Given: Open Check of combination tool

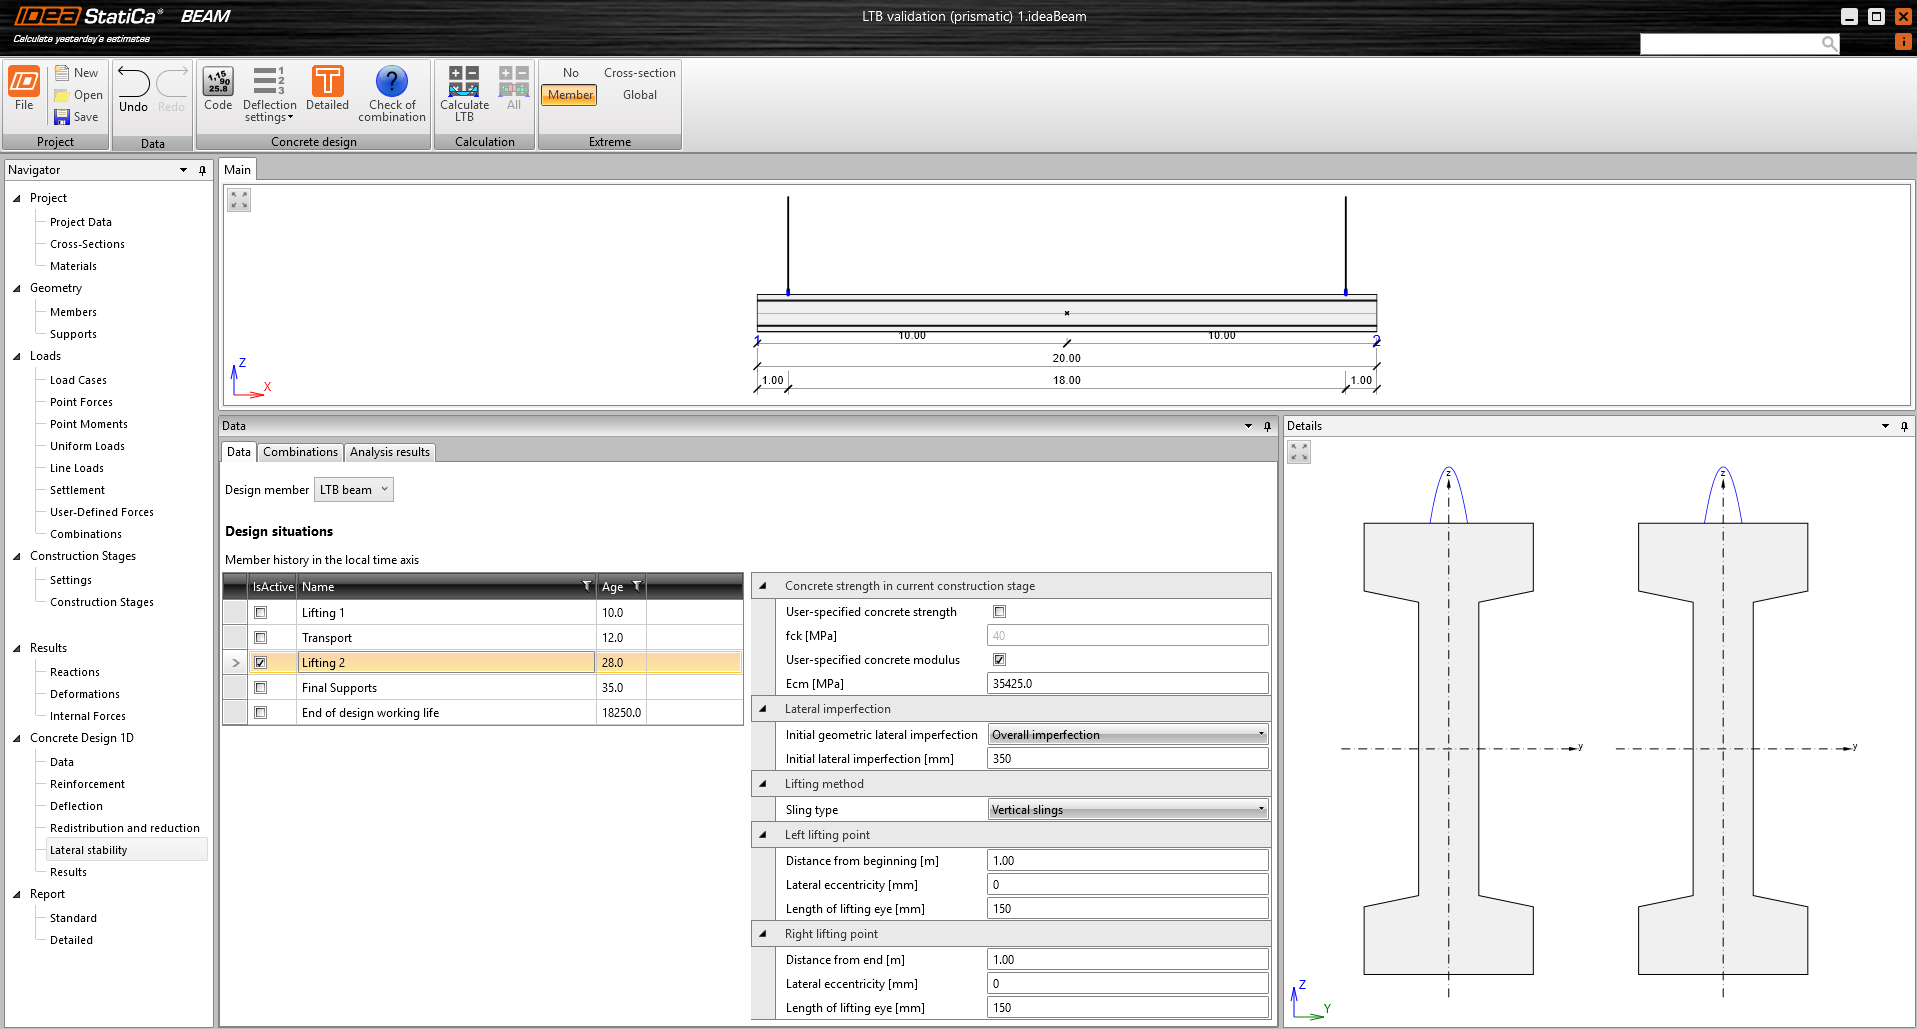Looking at the screenshot, I should click(391, 82).
